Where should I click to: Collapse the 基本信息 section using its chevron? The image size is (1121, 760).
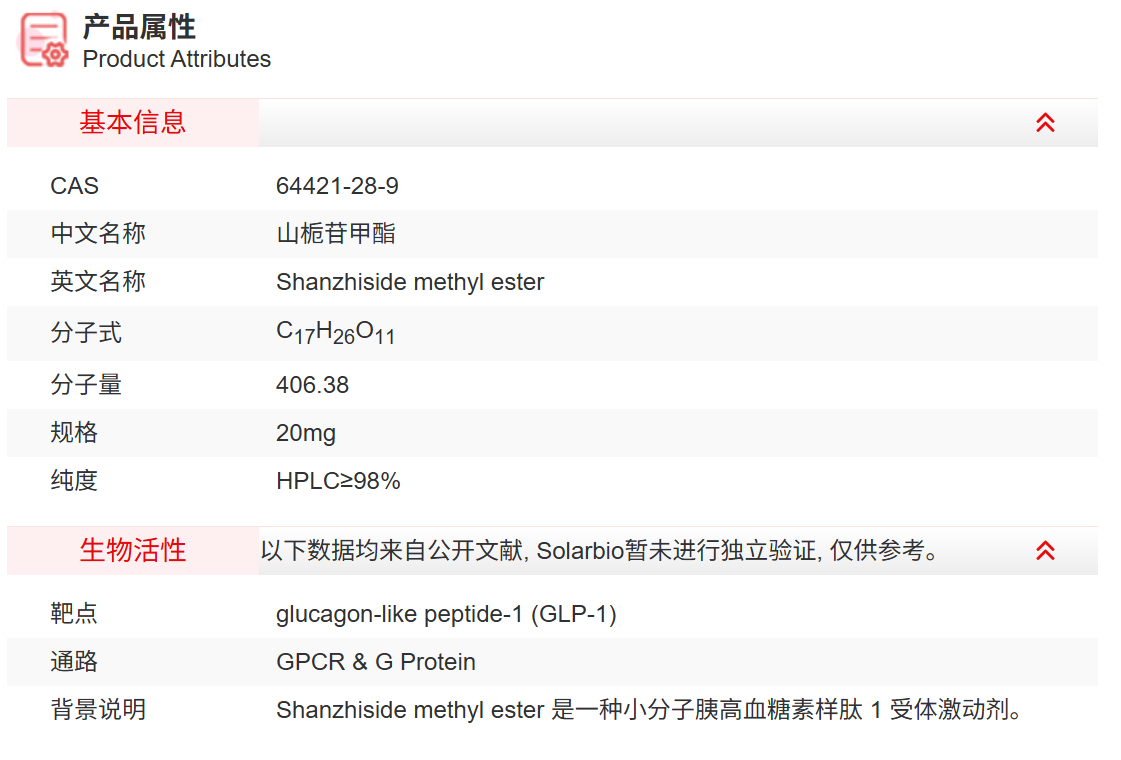[1045, 123]
